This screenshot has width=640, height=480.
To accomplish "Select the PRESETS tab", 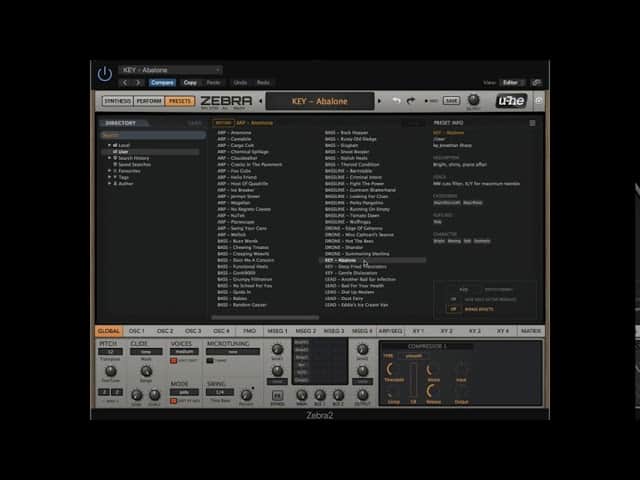I will pos(180,101).
